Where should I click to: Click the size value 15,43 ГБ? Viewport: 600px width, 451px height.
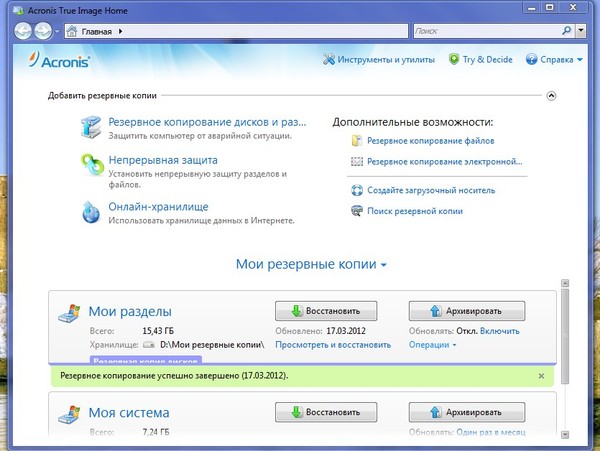(x=158, y=331)
